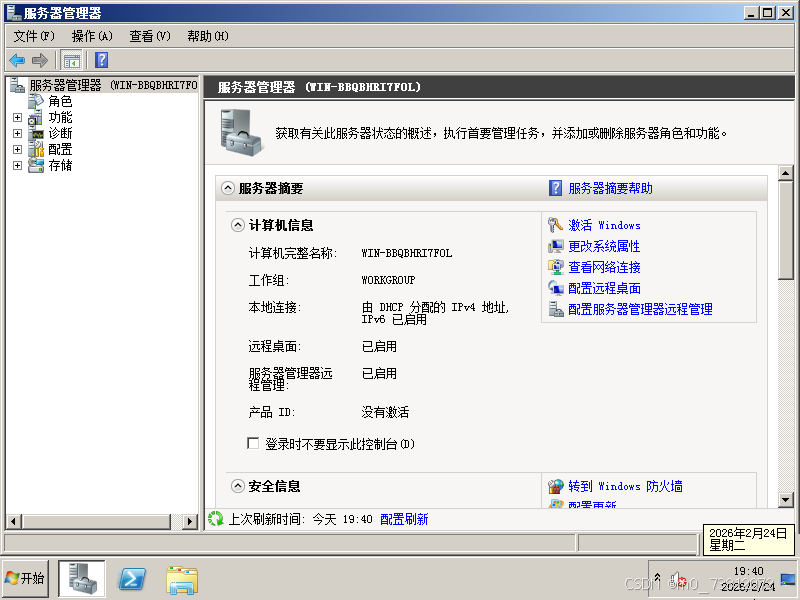Click the icon beside 更改系统属性
The height and width of the screenshot is (600, 800).
(x=555, y=246)
